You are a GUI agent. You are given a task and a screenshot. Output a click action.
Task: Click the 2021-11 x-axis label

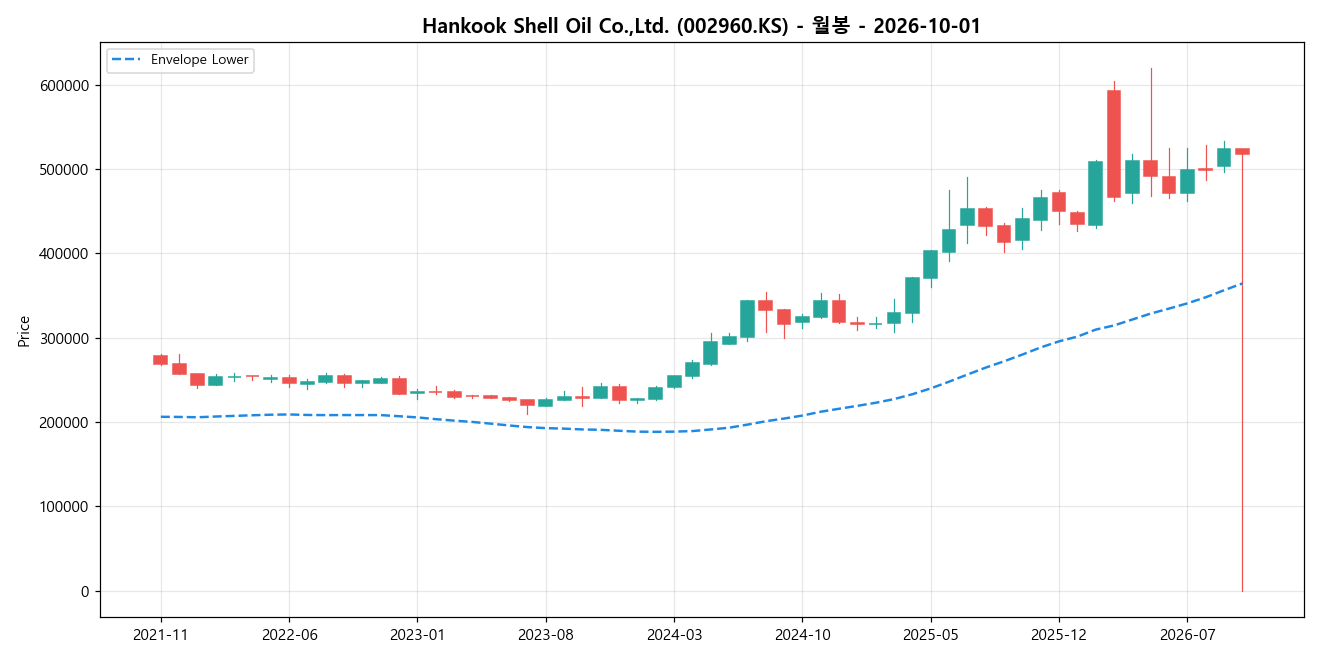pos(161,635)
